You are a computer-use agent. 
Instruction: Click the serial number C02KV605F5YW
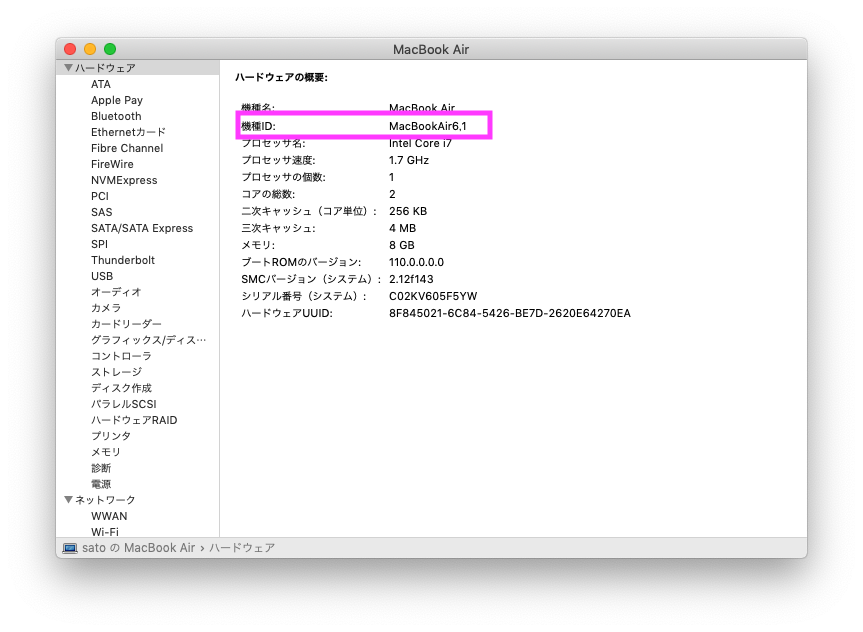[x=433, y=296]
